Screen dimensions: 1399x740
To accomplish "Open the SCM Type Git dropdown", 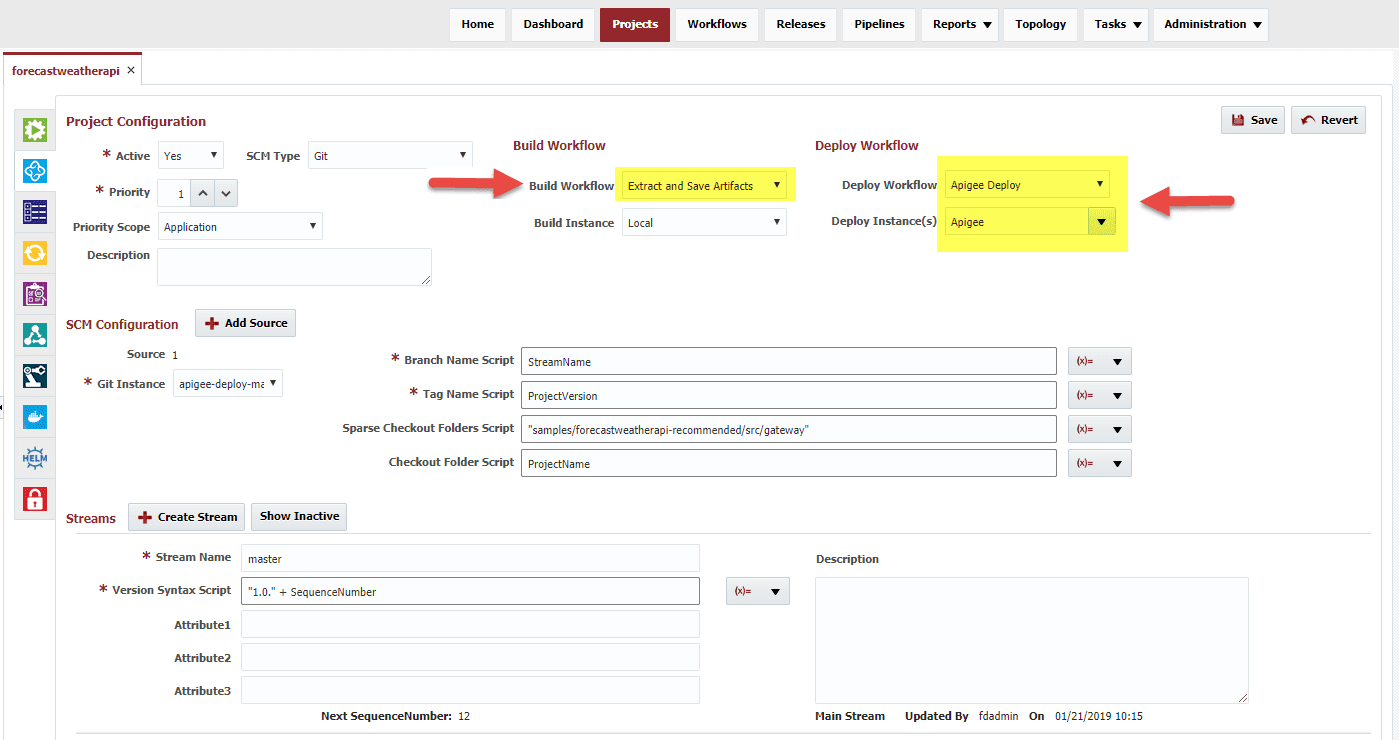I will point(390,156).
